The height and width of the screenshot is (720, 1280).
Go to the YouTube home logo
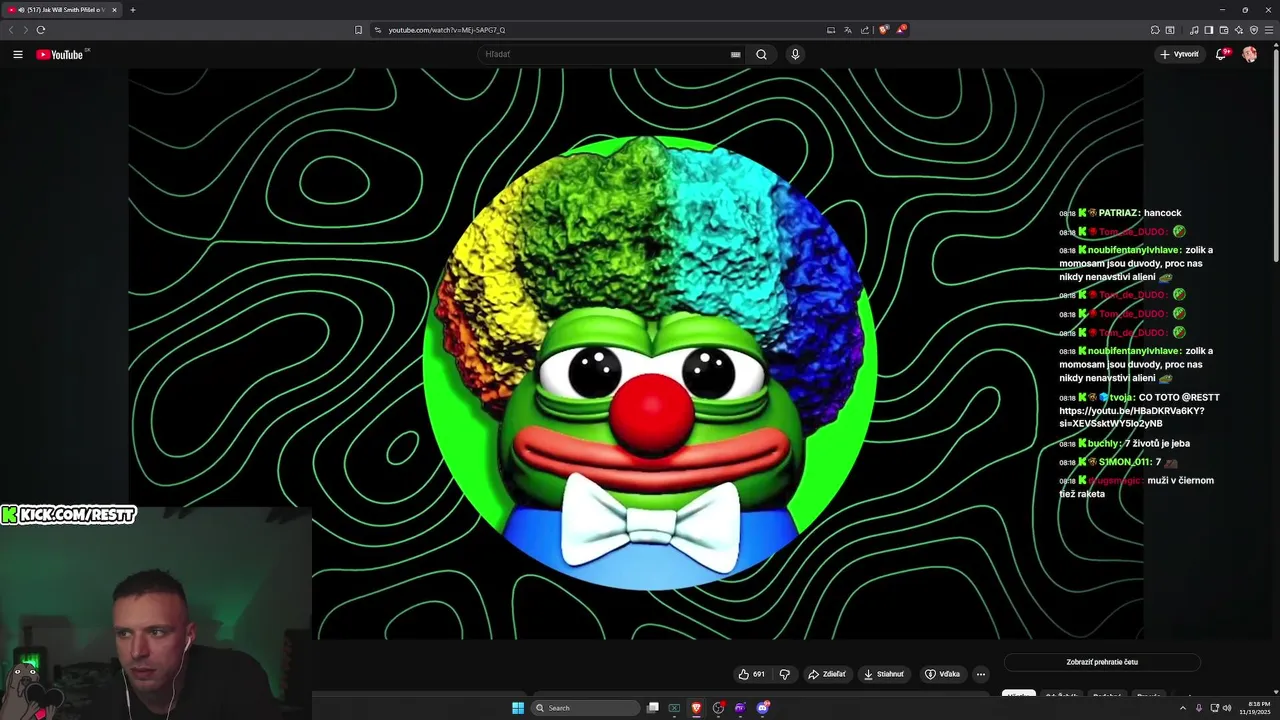click(x=60, y=55)
